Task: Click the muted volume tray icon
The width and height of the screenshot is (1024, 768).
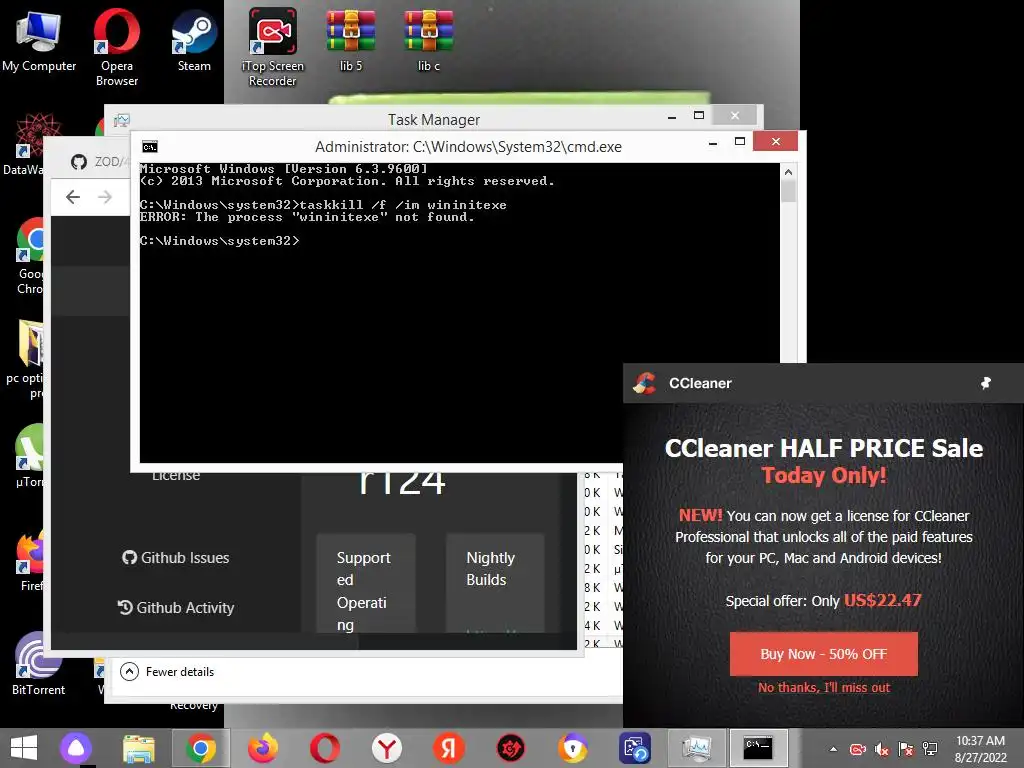Action: pyautogui.click(x=882, y=749)
